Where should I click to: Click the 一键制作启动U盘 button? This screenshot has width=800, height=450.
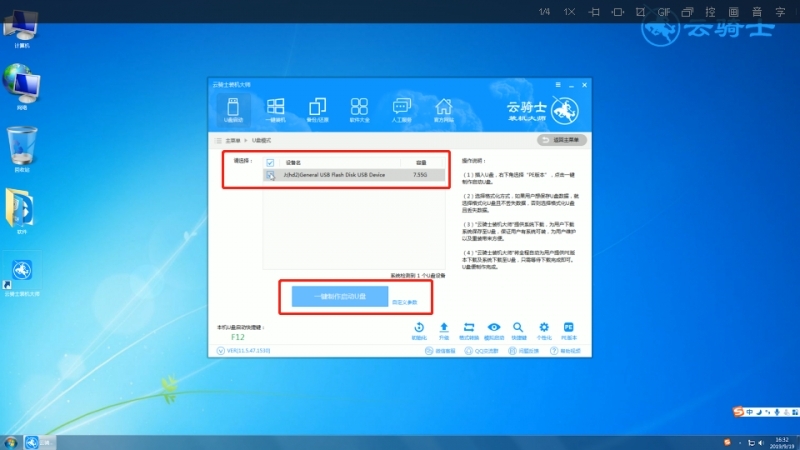340,296
